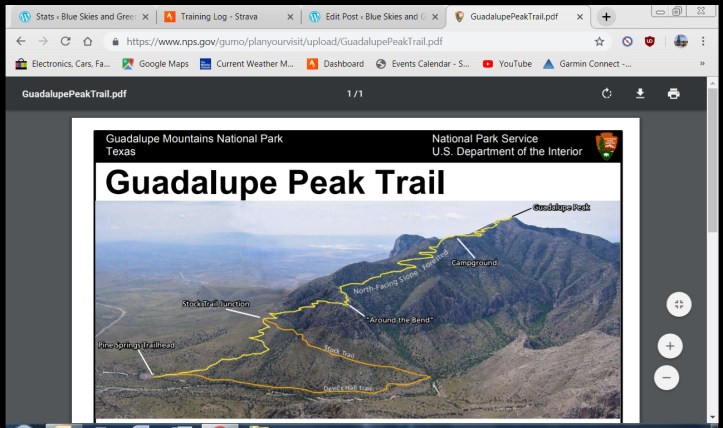This screenshot has height=428, width=723.
Task: Close the Stats Blue Skies tab
Action: (x=145, y=17)
